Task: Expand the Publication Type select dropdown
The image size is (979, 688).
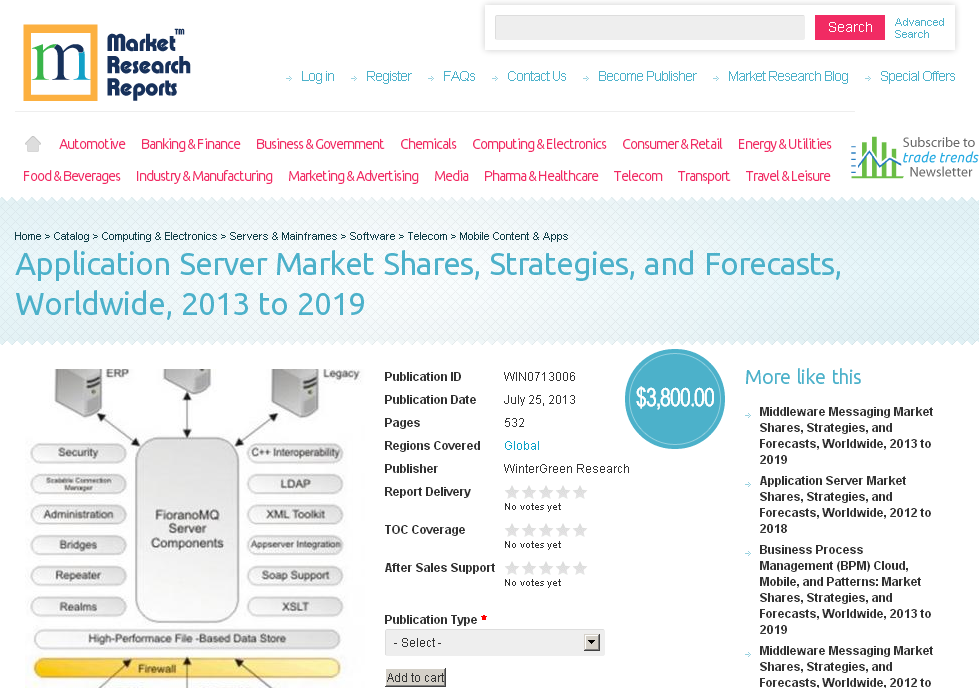Action: [x=494, y=642]
